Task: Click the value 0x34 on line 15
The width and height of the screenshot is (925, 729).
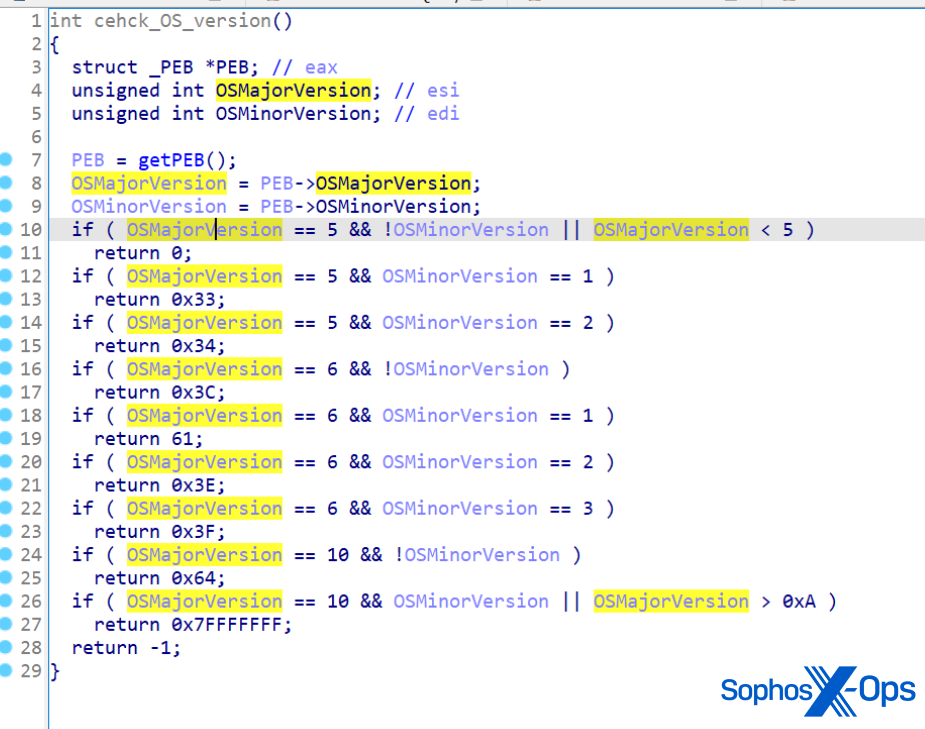Action: pos(193,346)
